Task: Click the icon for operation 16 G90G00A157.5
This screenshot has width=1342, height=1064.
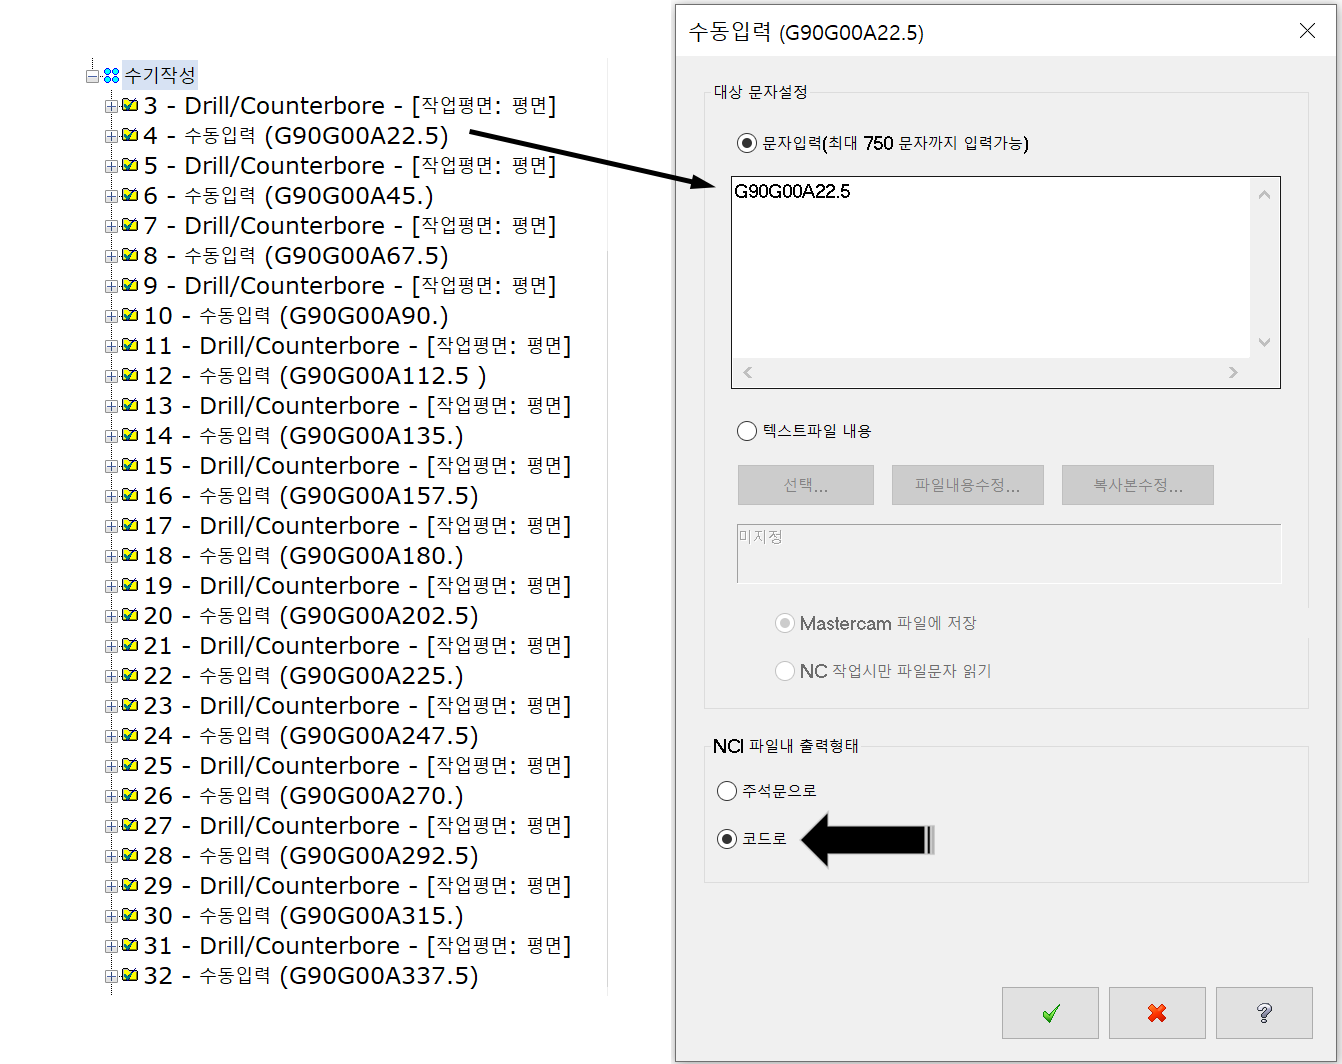Action: pyautogui.click(x=130, y=495)
